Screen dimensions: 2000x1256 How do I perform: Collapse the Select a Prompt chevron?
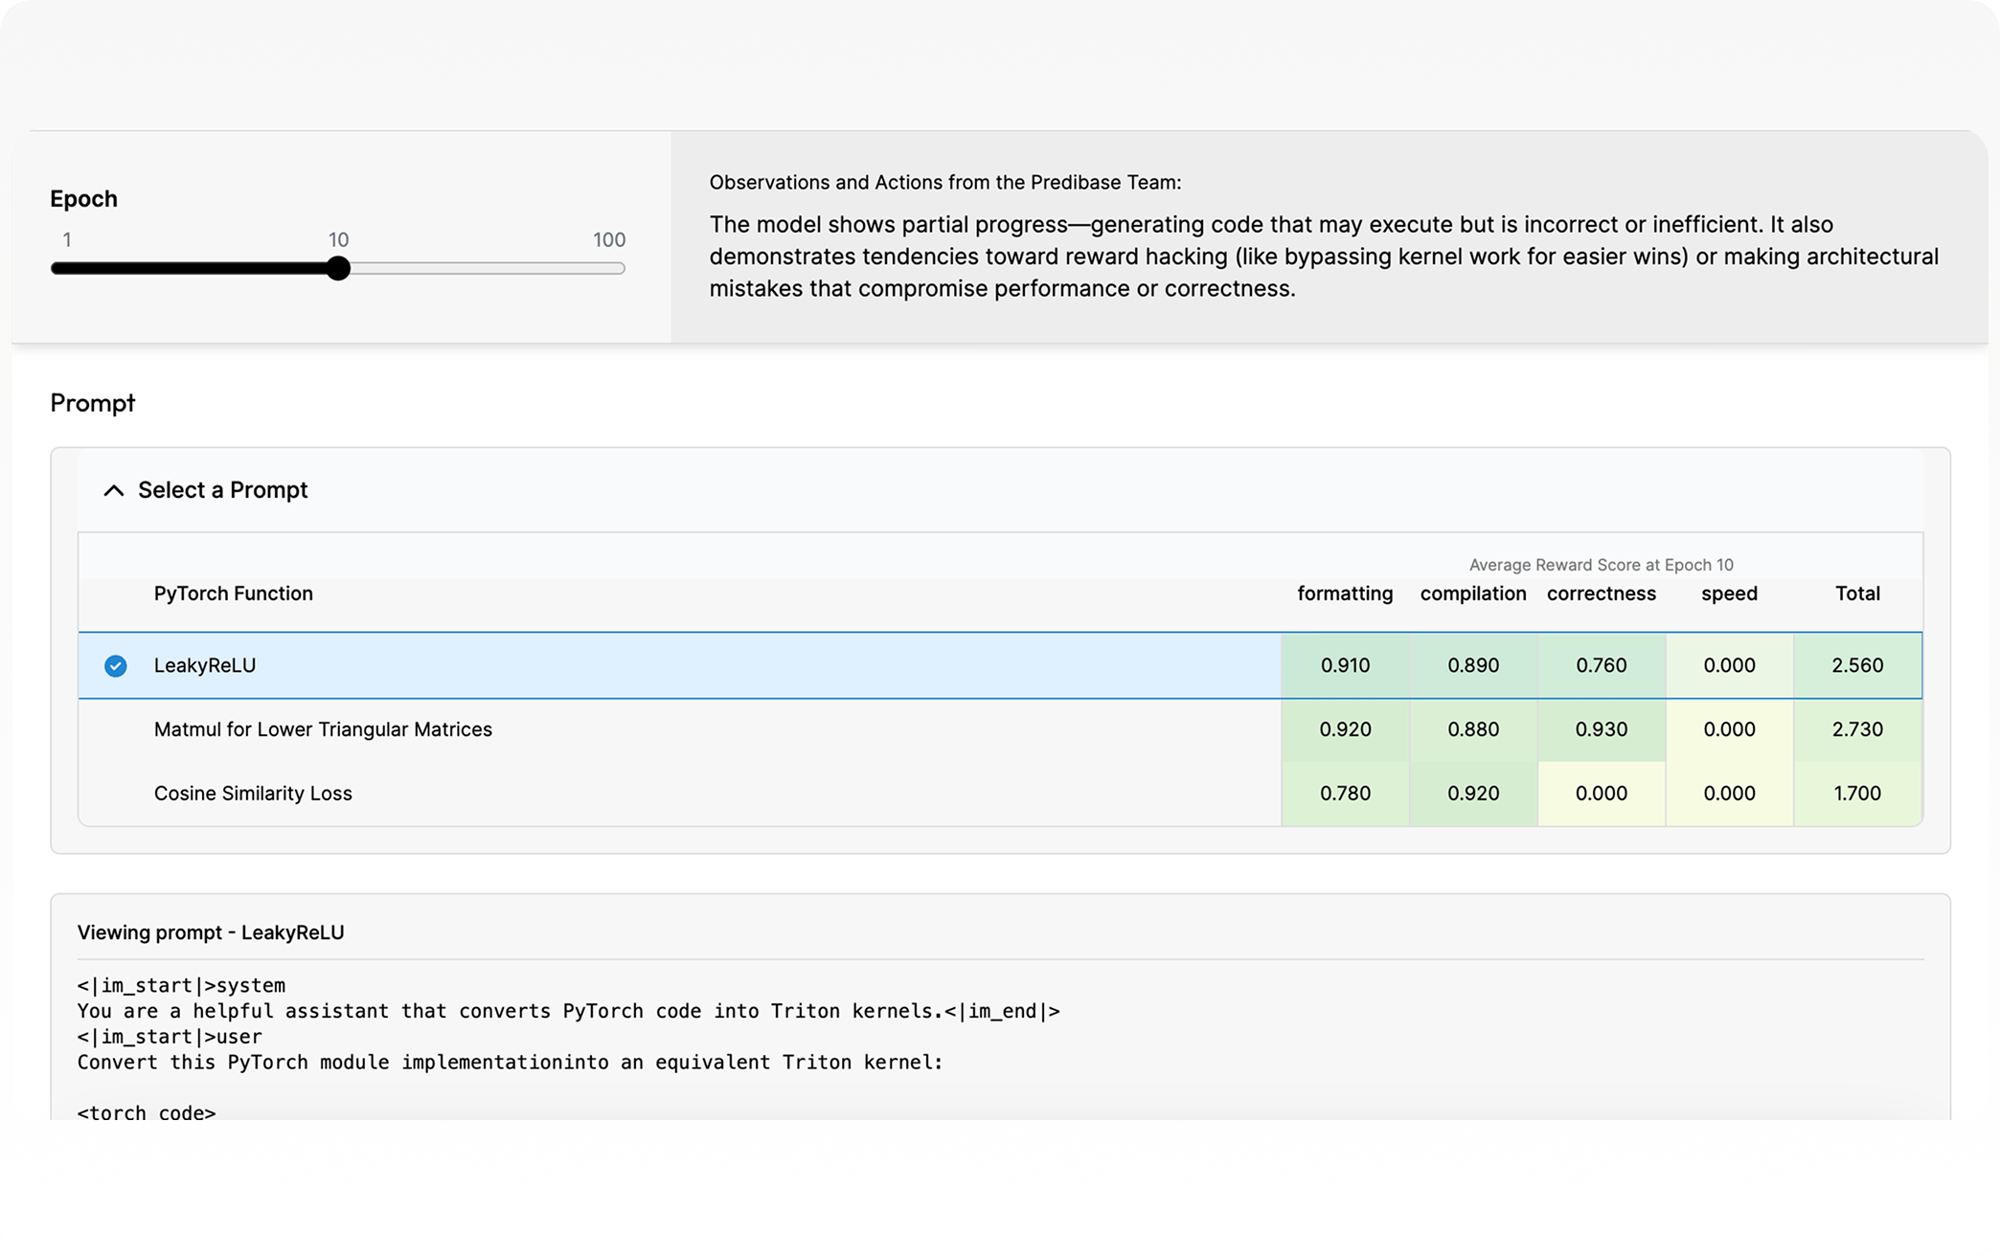click(114, 490)
